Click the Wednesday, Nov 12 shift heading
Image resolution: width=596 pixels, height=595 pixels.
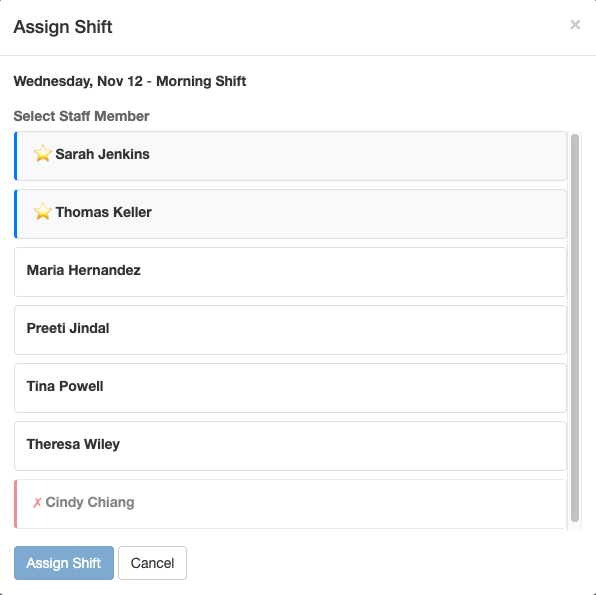[130, 81]
